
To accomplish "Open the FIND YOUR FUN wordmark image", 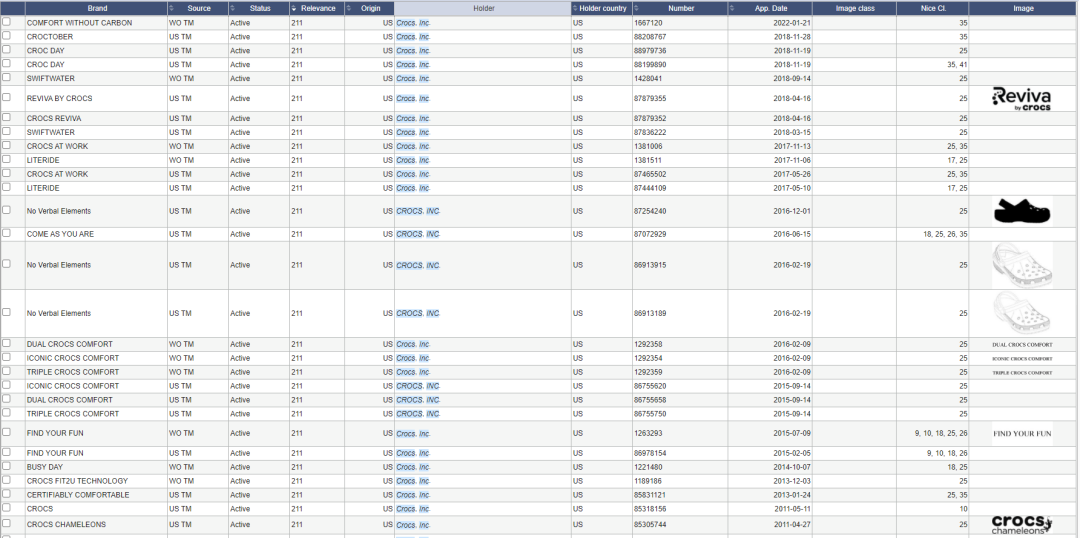I will 1022,434.
